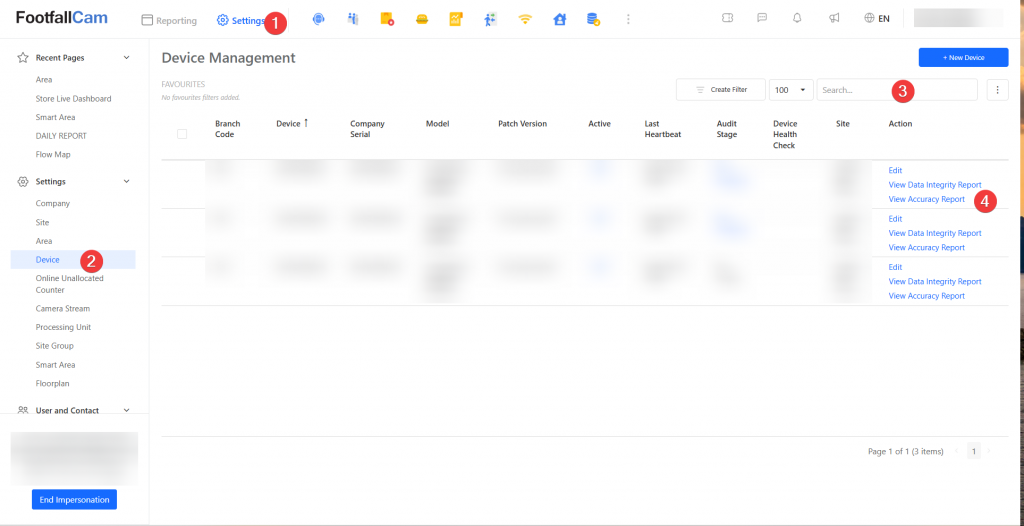
Task: Expand the User and Contact section
Action: tap(127, 410)
